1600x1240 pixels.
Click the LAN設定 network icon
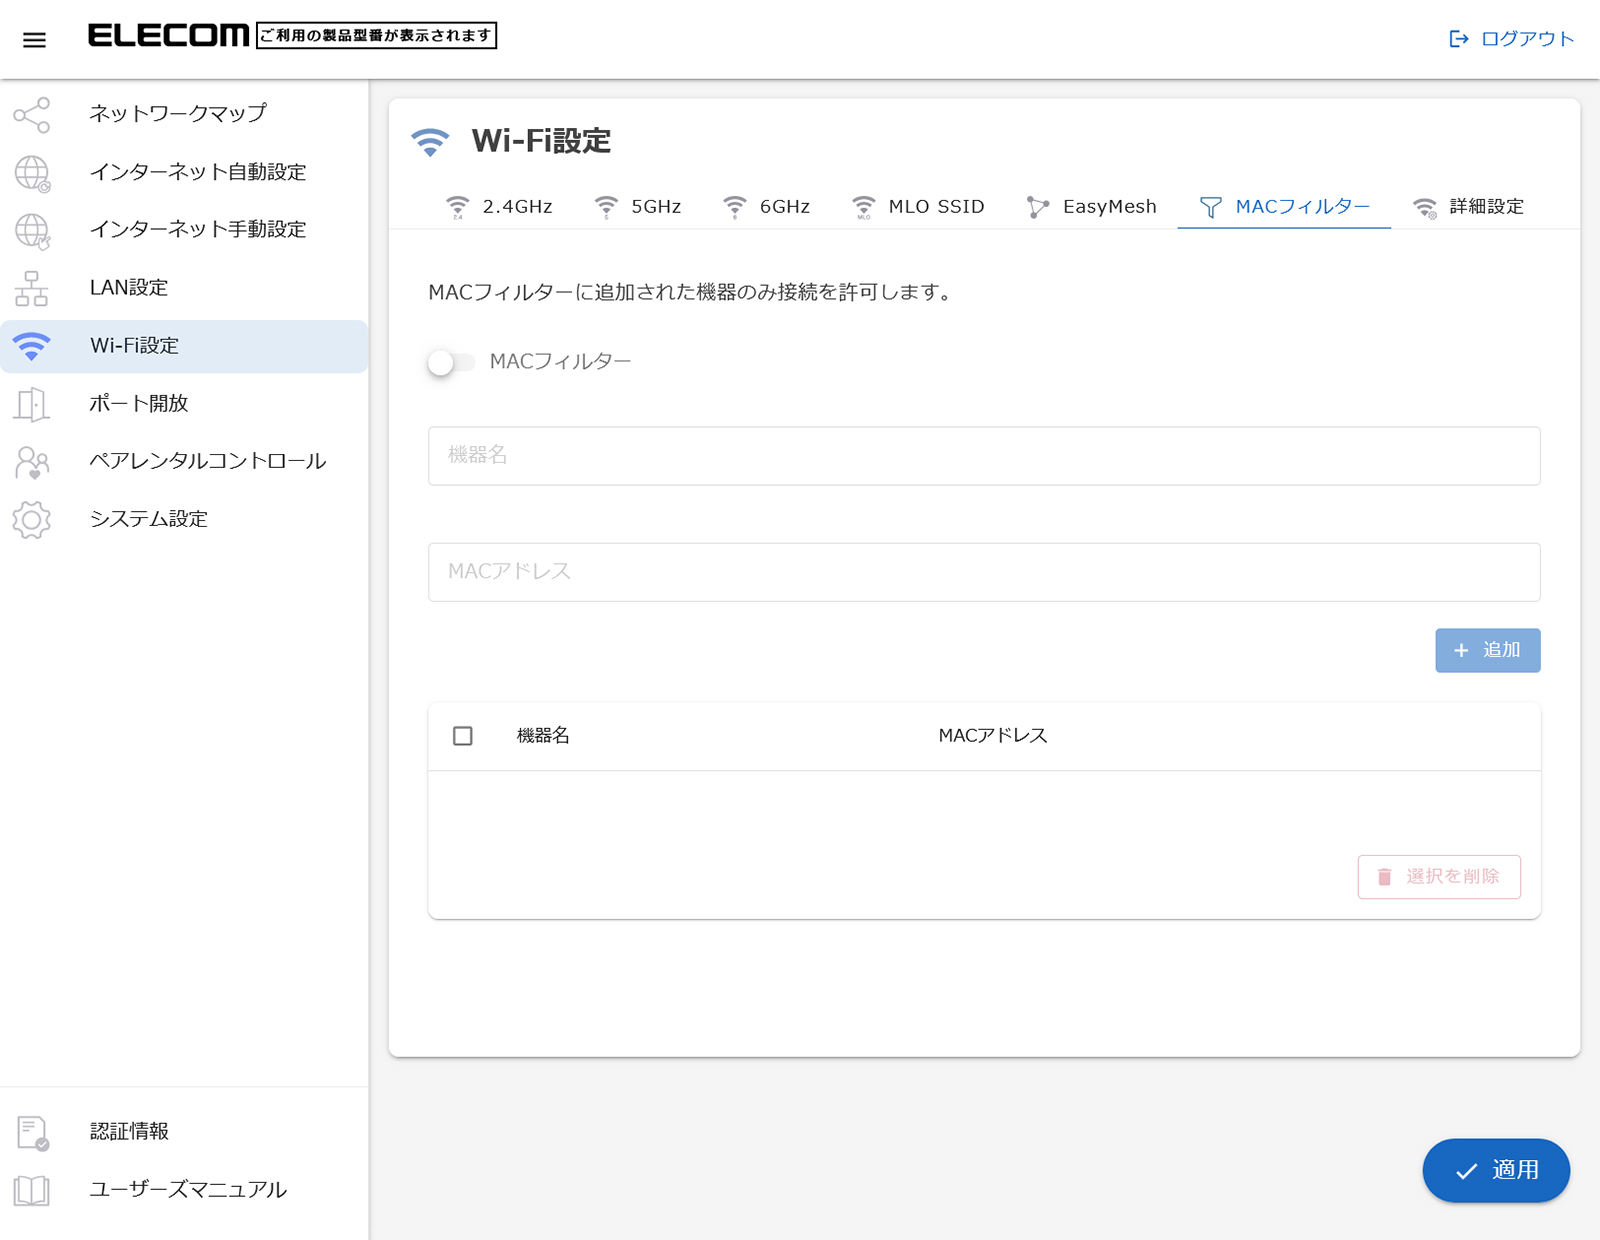tap(32, 289)
